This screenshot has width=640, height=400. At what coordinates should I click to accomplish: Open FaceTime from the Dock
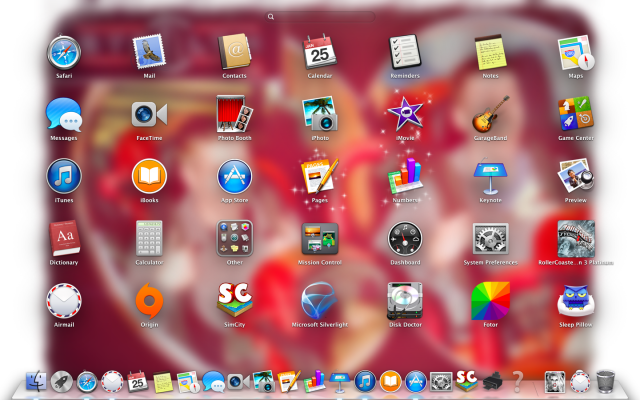(239, 382)
